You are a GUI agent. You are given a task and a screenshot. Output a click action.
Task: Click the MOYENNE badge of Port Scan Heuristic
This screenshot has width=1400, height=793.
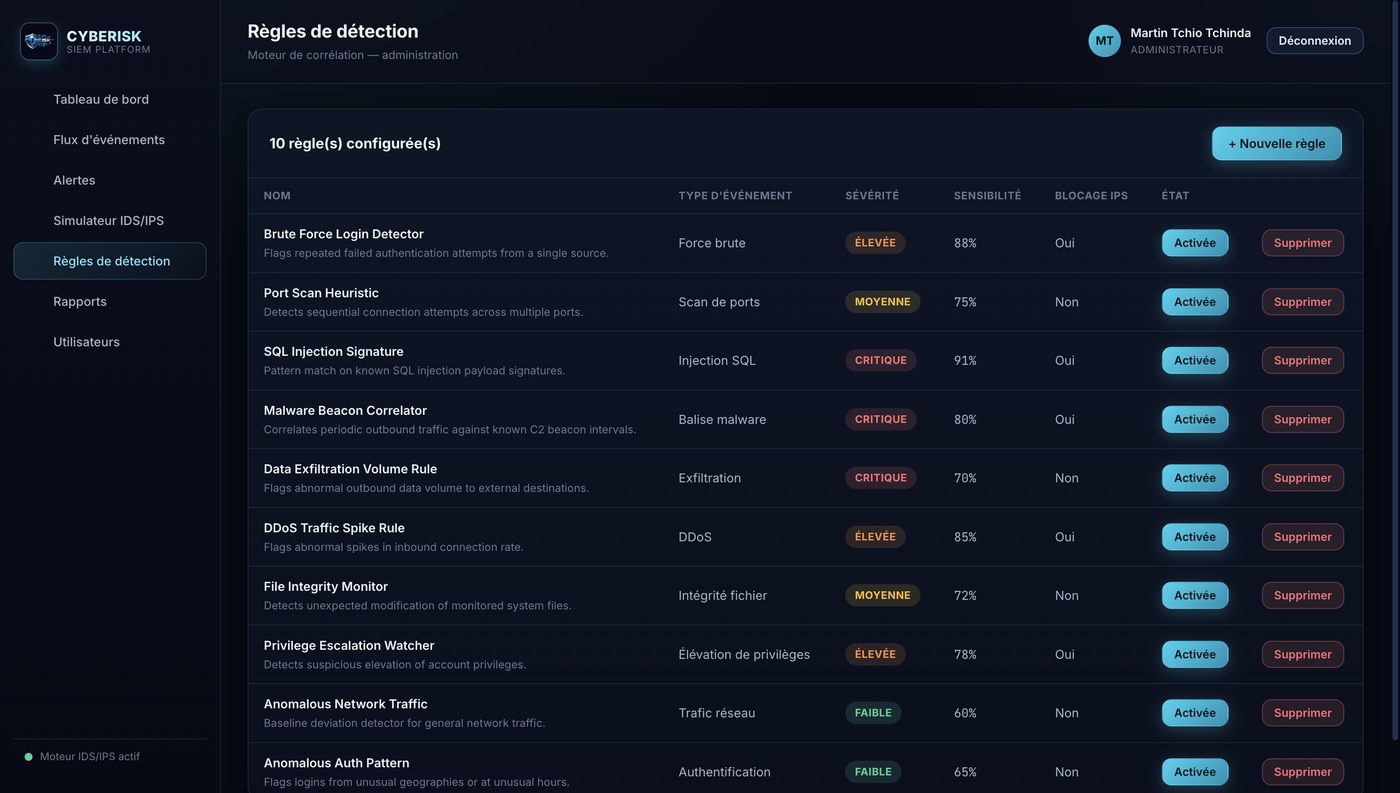coord(883,302)
